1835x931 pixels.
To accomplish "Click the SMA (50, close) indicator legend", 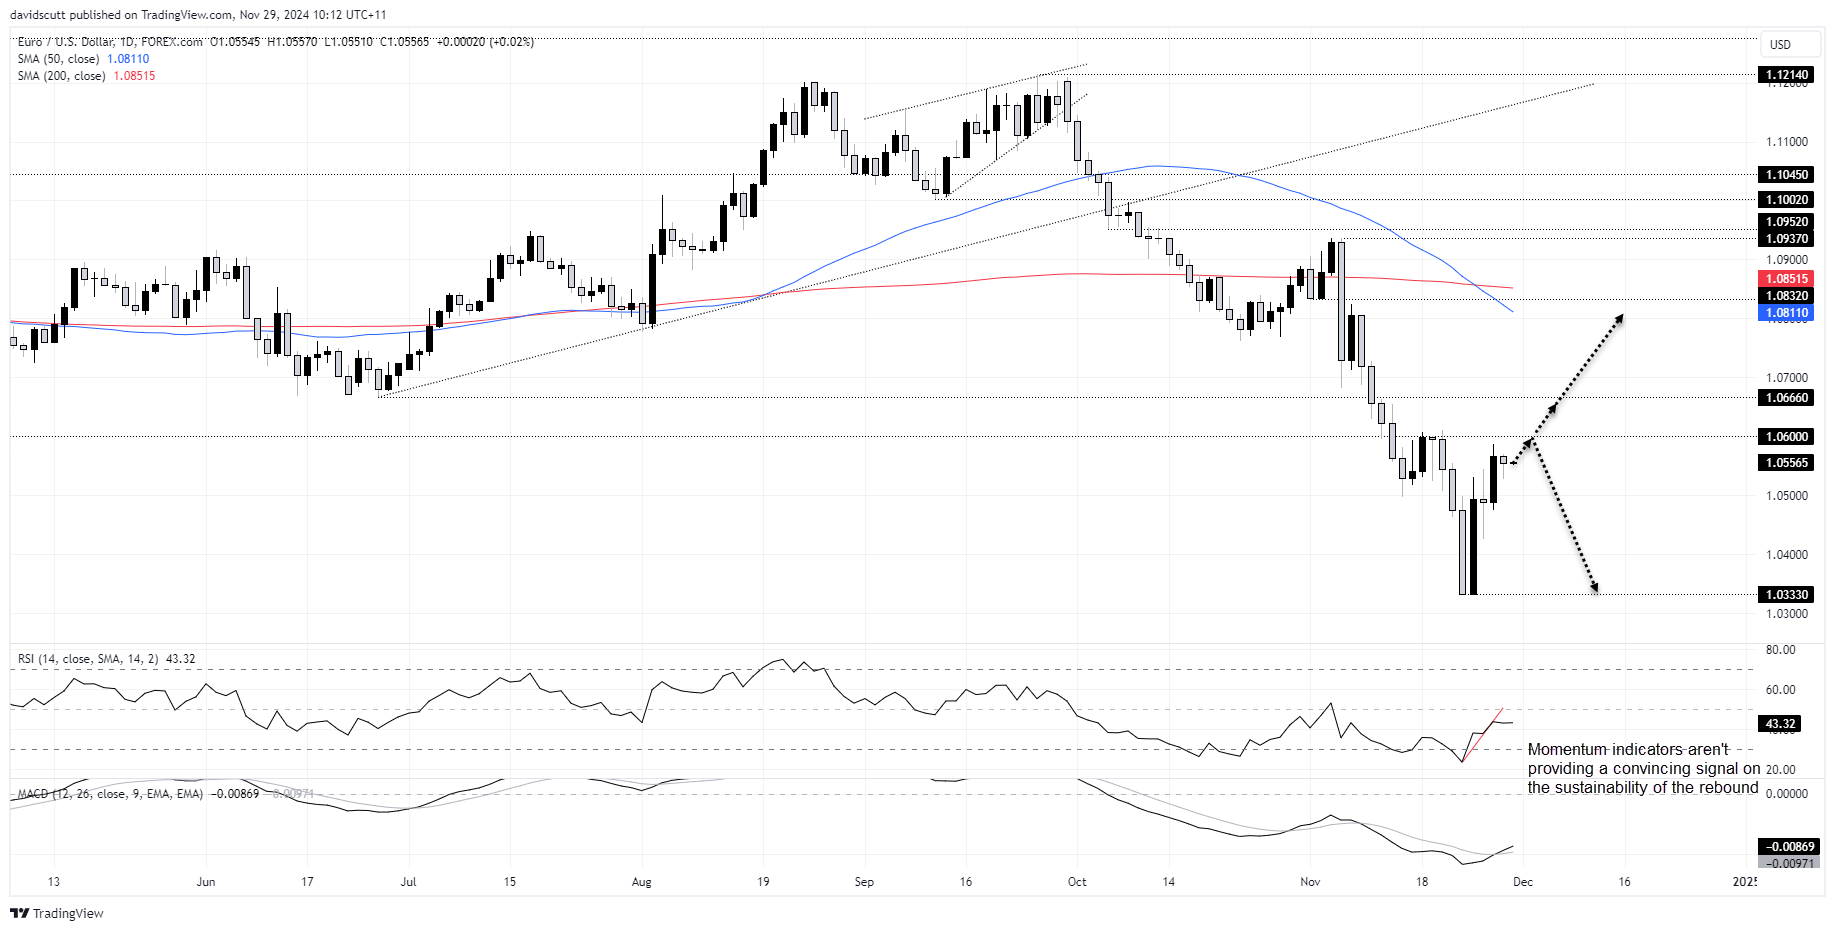I will 83,59.
